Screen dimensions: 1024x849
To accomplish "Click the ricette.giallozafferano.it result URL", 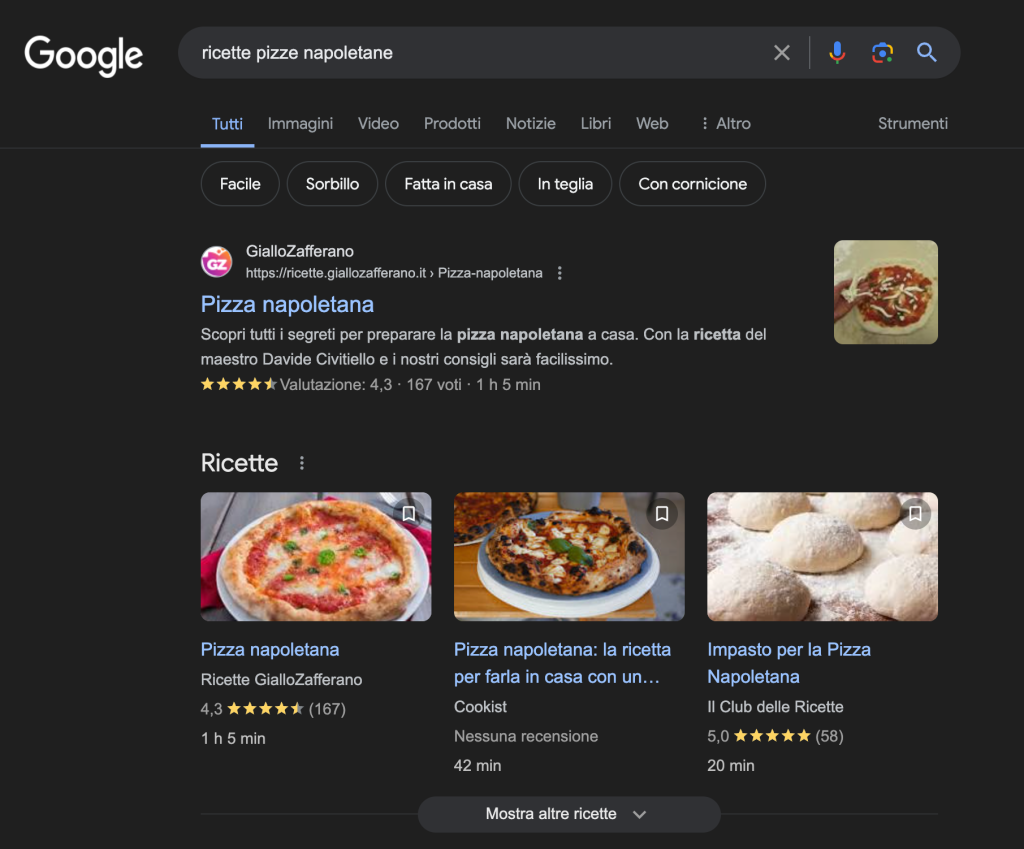I will (x=394, y=273).
